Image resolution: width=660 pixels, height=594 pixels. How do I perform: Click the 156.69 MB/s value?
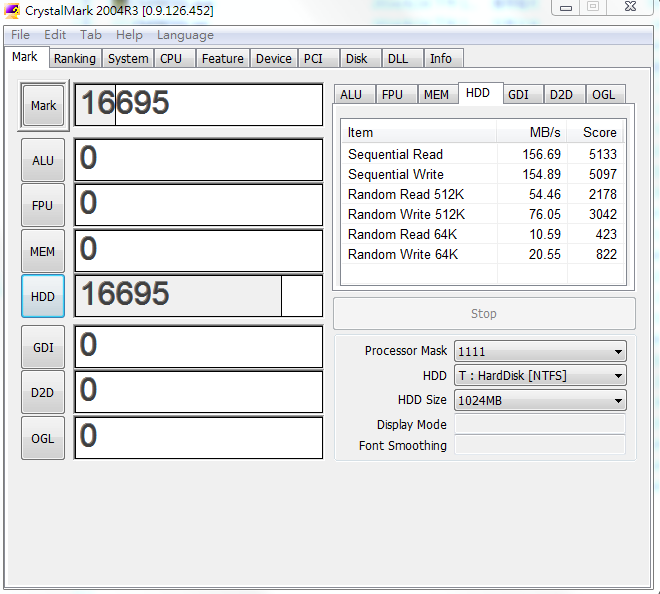tap(541, 154)
